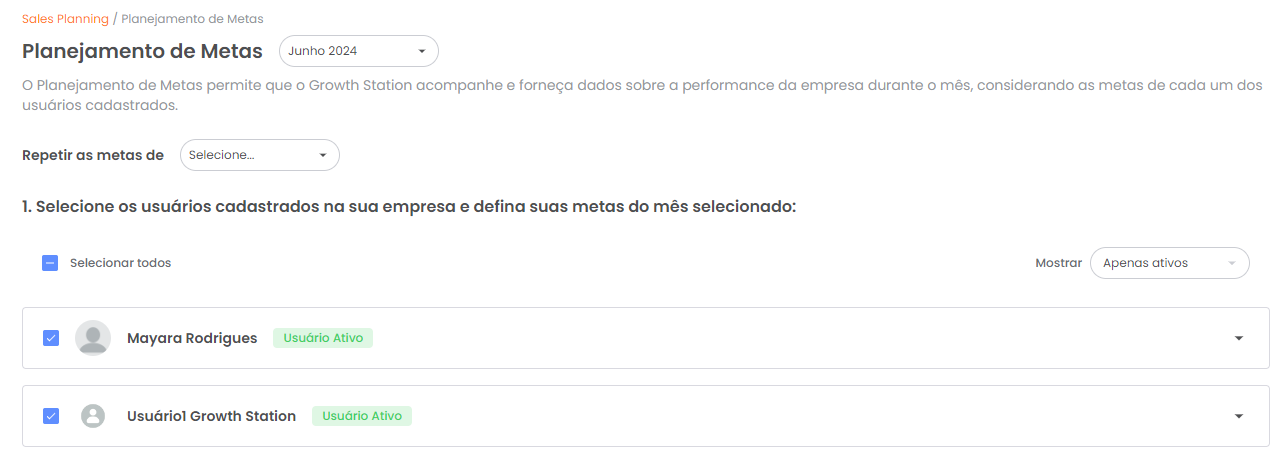The image size is (1280, 457).
Task: Open the Junho 2024 month dropdown
Action: coord(357,51)
